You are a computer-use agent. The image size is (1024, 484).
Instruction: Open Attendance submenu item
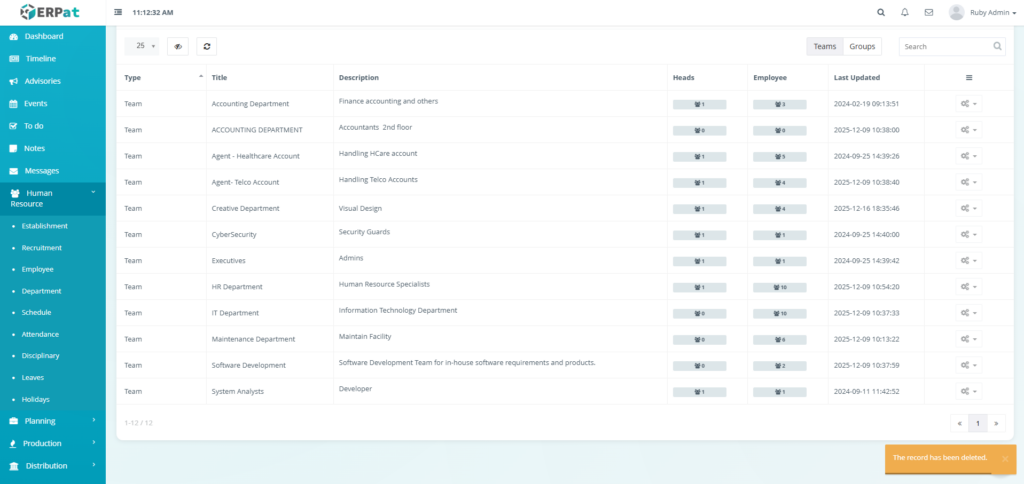40,334
